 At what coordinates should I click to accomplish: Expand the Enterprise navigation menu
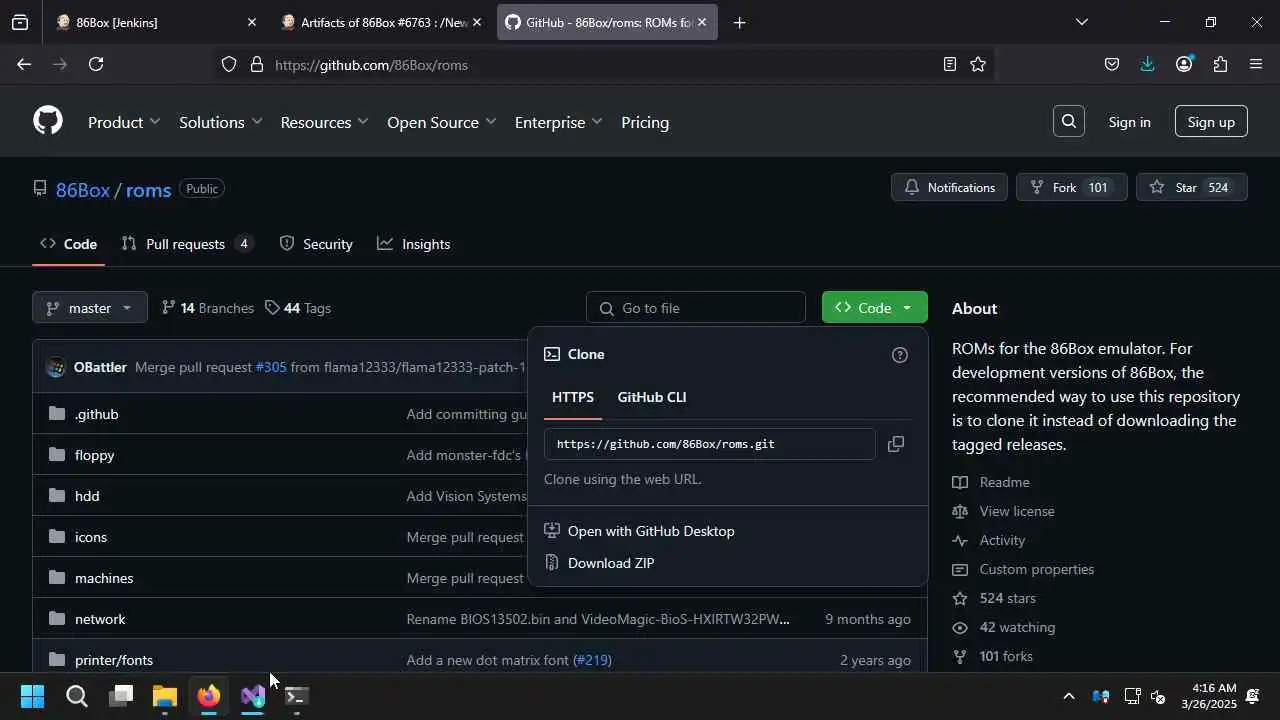(559, 122)
